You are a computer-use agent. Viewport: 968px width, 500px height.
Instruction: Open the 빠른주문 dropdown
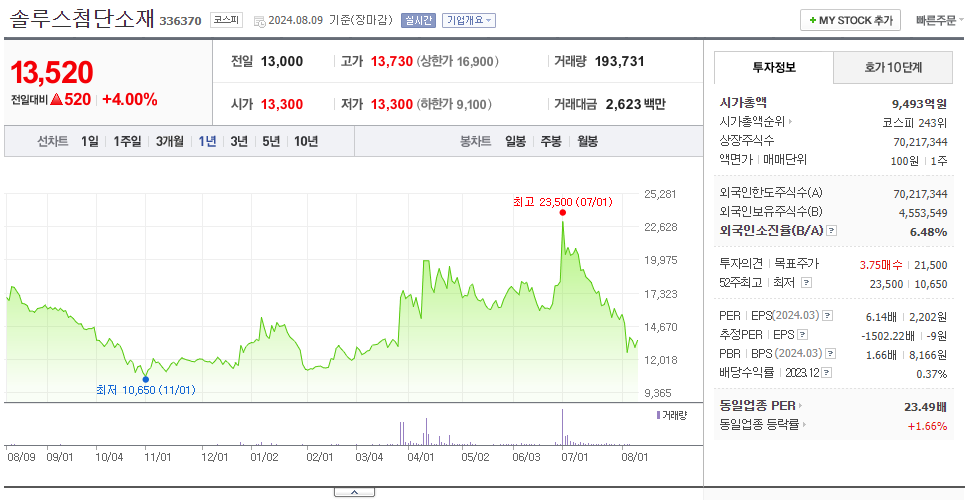[940, 20]
